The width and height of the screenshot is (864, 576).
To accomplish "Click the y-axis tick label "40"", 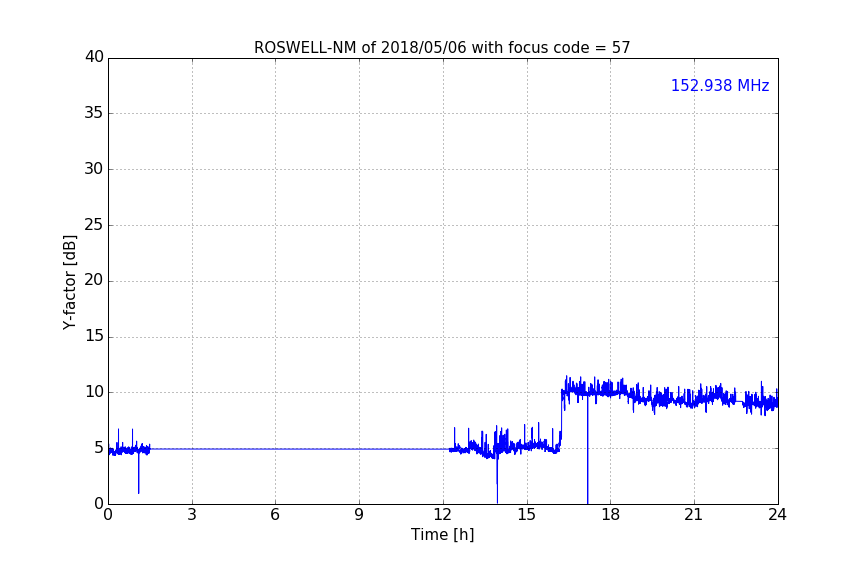I will [x=94, y=57].
